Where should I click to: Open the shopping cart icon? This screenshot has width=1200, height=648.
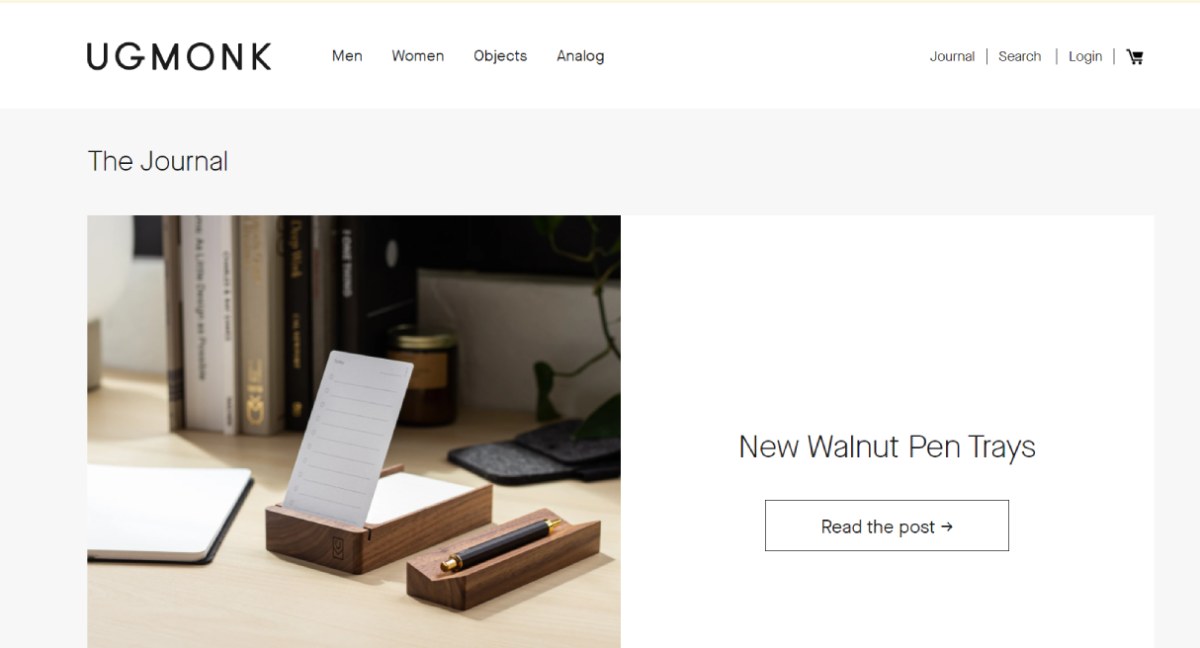tap(1135, 57)
